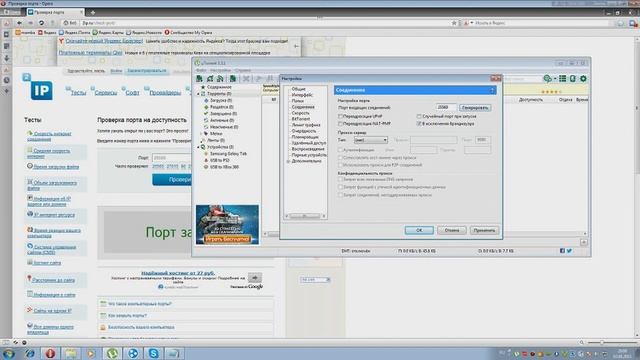Select Общие in the settings tree
This screenshot has height=360, width=640.
coord(298,89)
